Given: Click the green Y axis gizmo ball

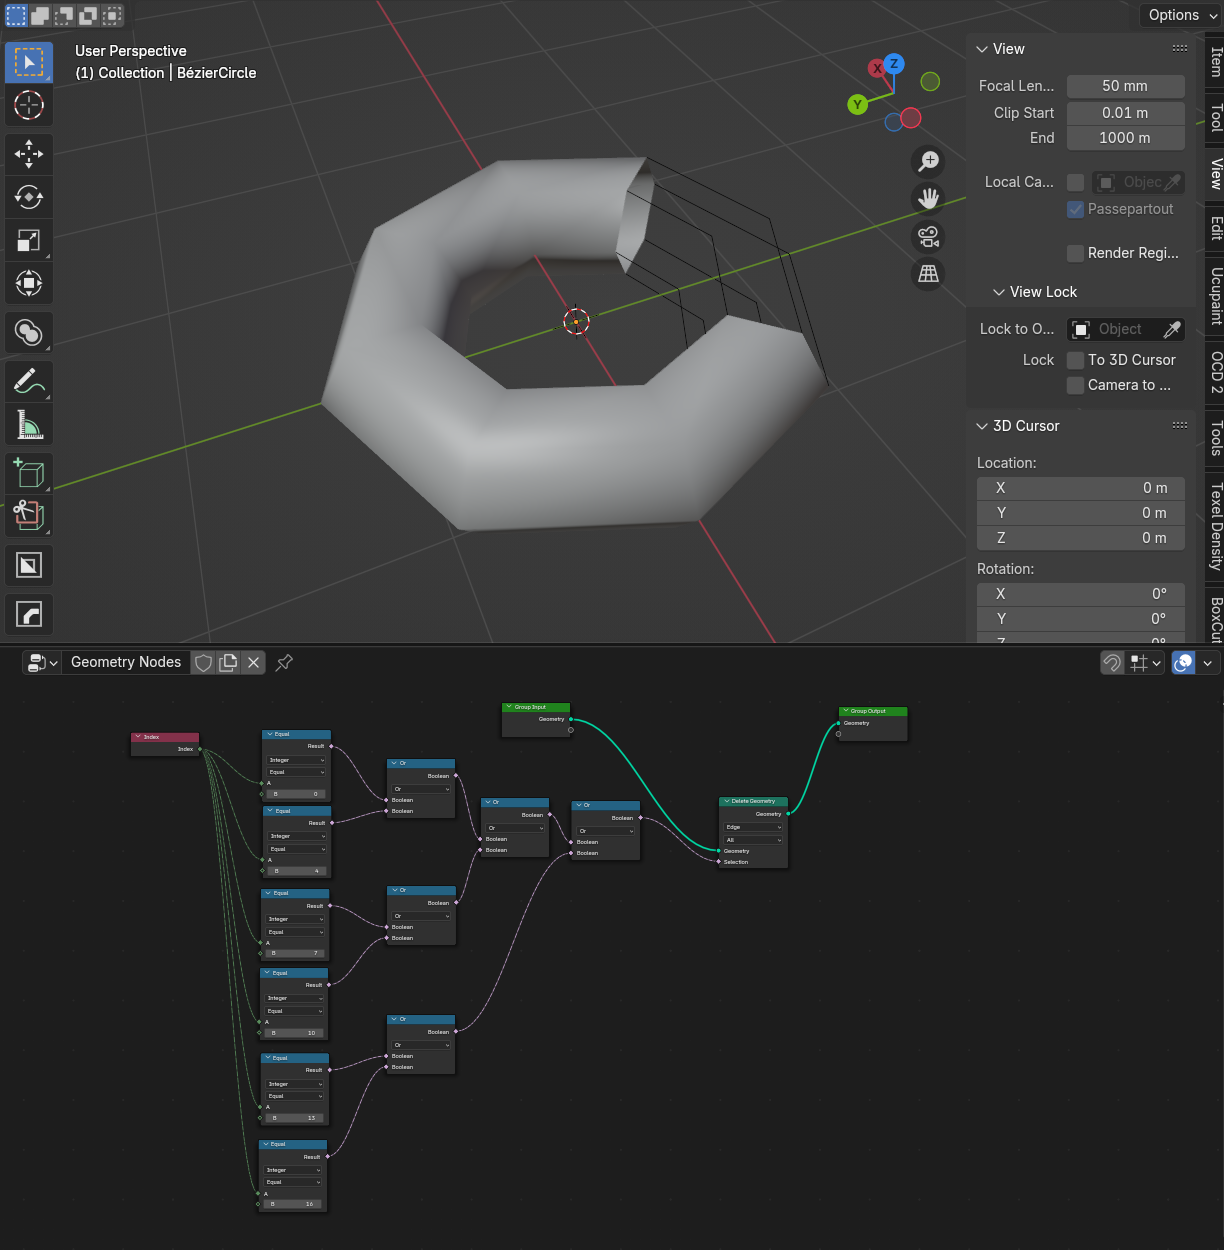Looking at the screenshot, I should coord(857,104).
